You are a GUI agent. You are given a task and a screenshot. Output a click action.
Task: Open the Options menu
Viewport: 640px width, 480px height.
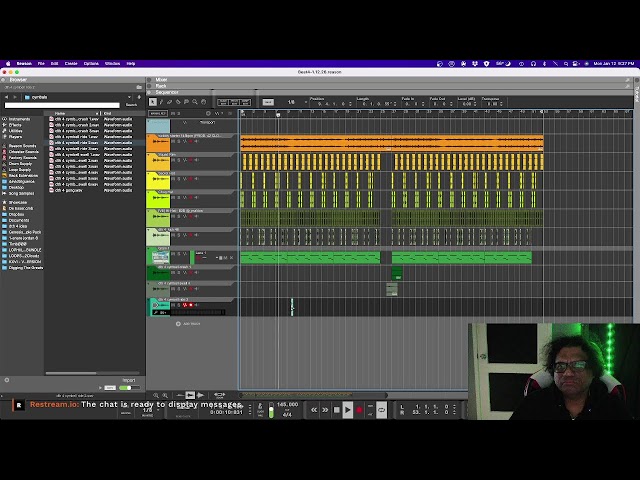pyautogui.click(x=91, y=64)
